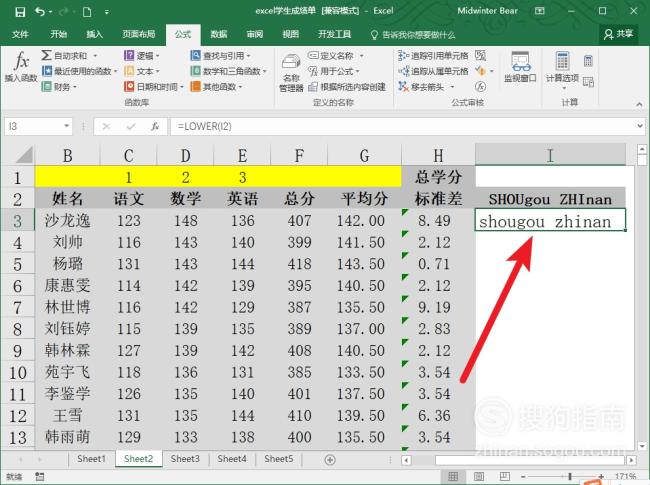Open the 数据 ribbon tab

coord(218,34)
